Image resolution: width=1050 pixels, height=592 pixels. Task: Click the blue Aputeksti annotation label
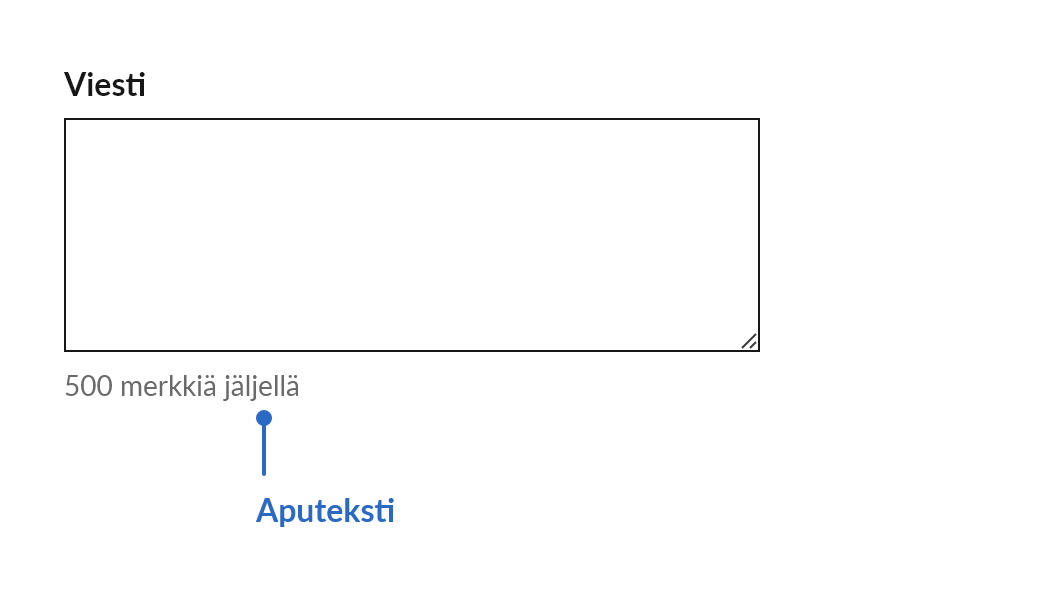tap(325, 510)
